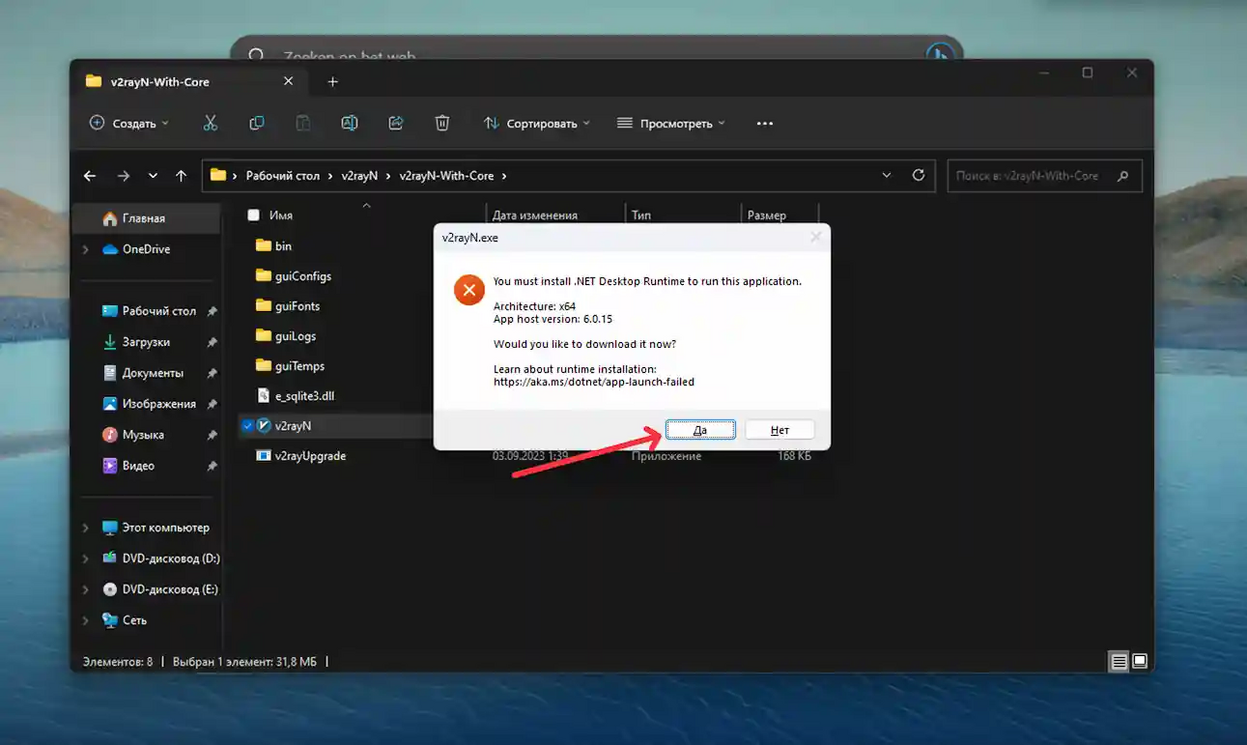This screenshot has height=745, width=1247.
Task: Open the Сортировать dropdown
Action: (x=536, y=123)
